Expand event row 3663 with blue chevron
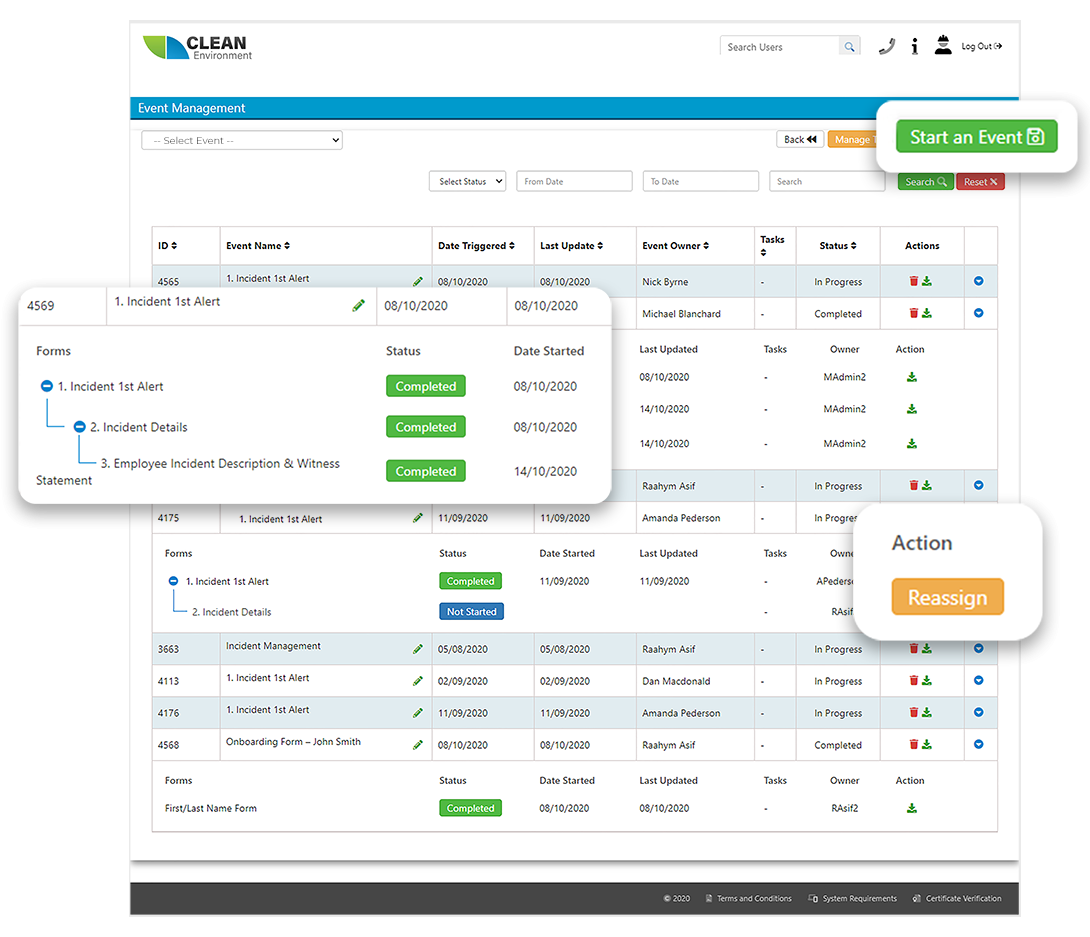 [x=979, y=648]
